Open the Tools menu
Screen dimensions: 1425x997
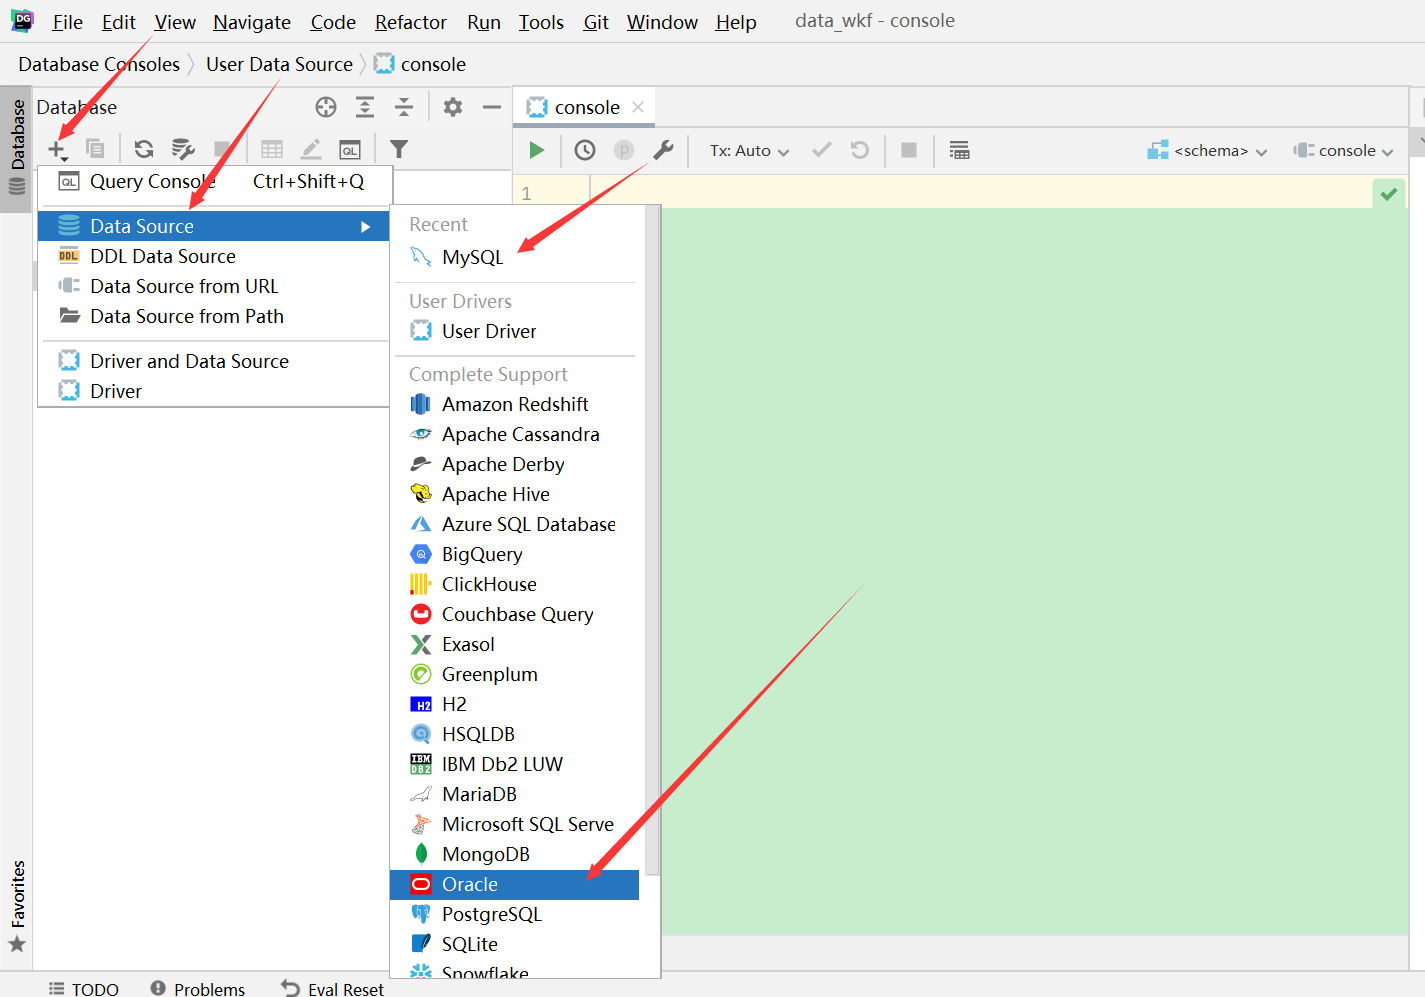[x=541, y=22]
